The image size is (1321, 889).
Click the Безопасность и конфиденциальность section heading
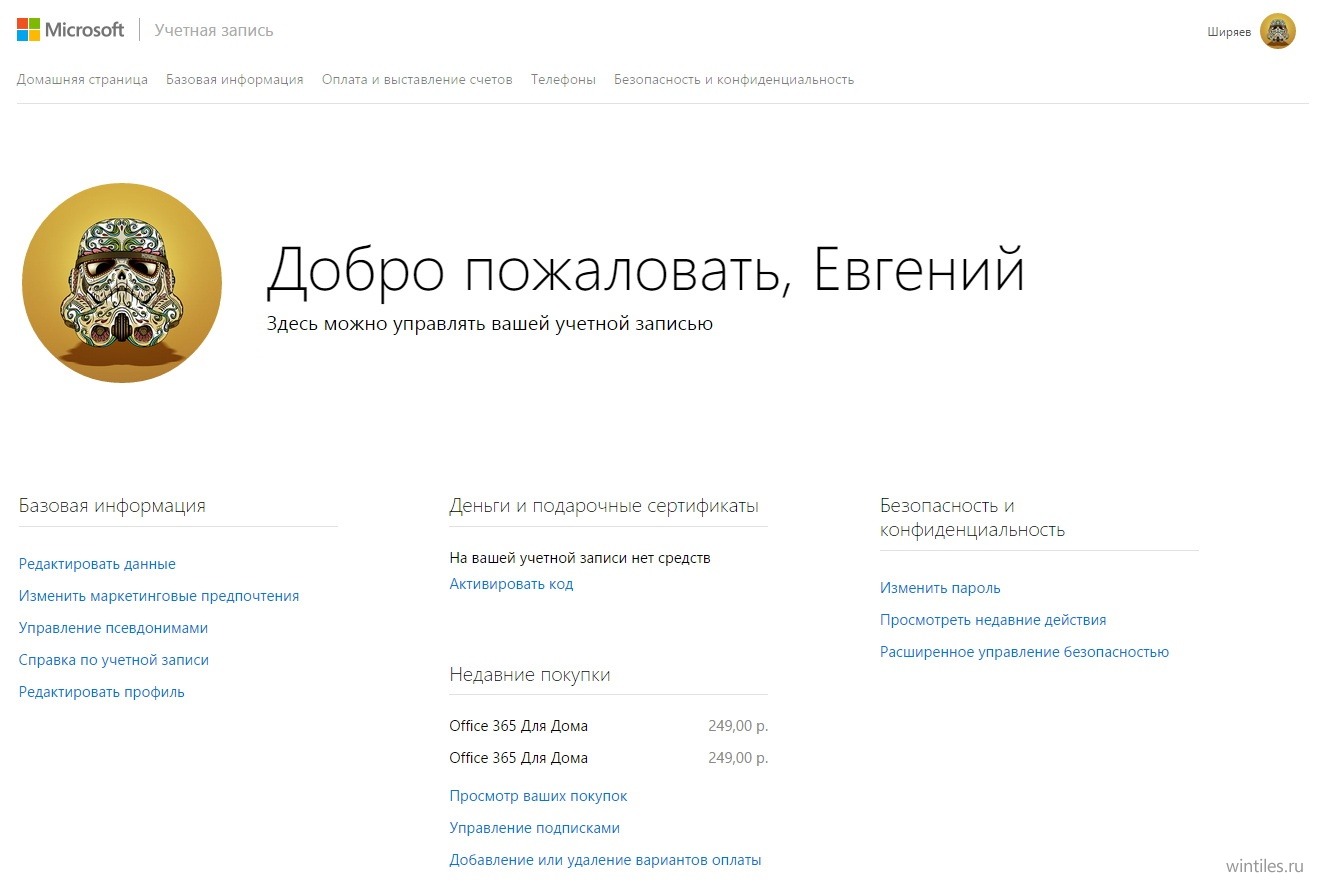point(972,518)
